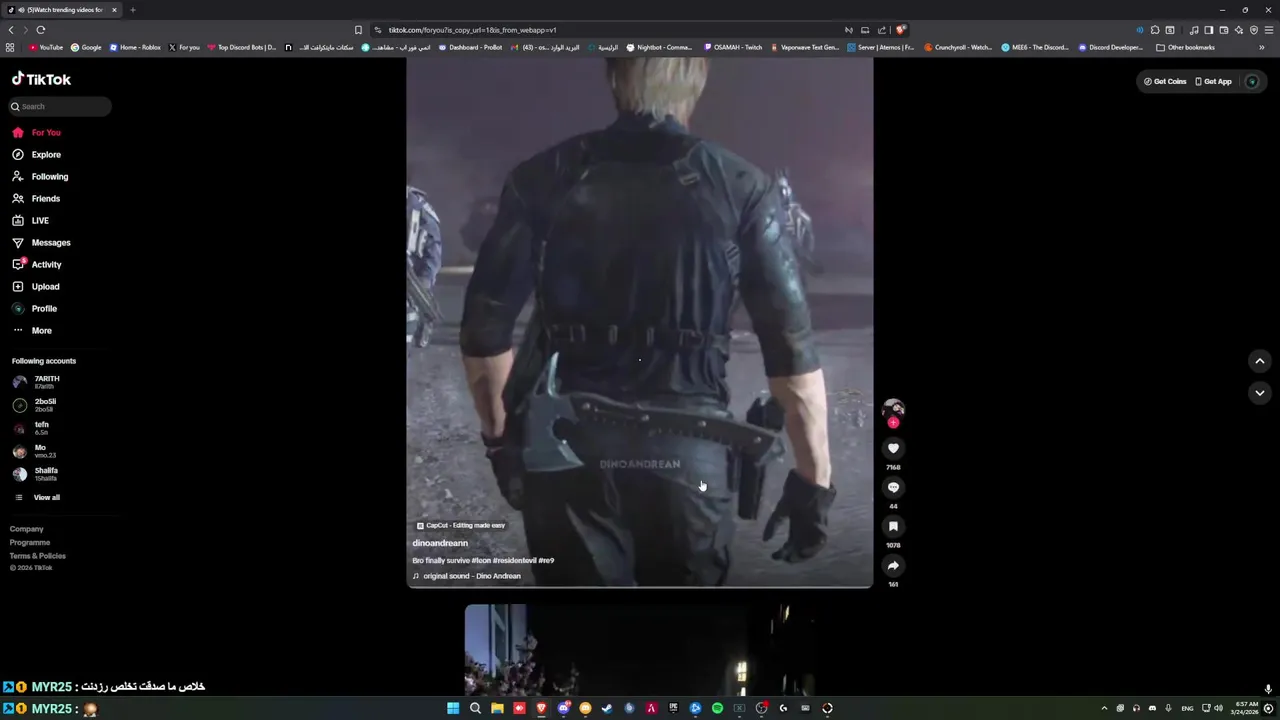The image size is (1280, 720).
Task: Open the dinoandreann username link
Action: pyautogui.click(x=440, y=543)
